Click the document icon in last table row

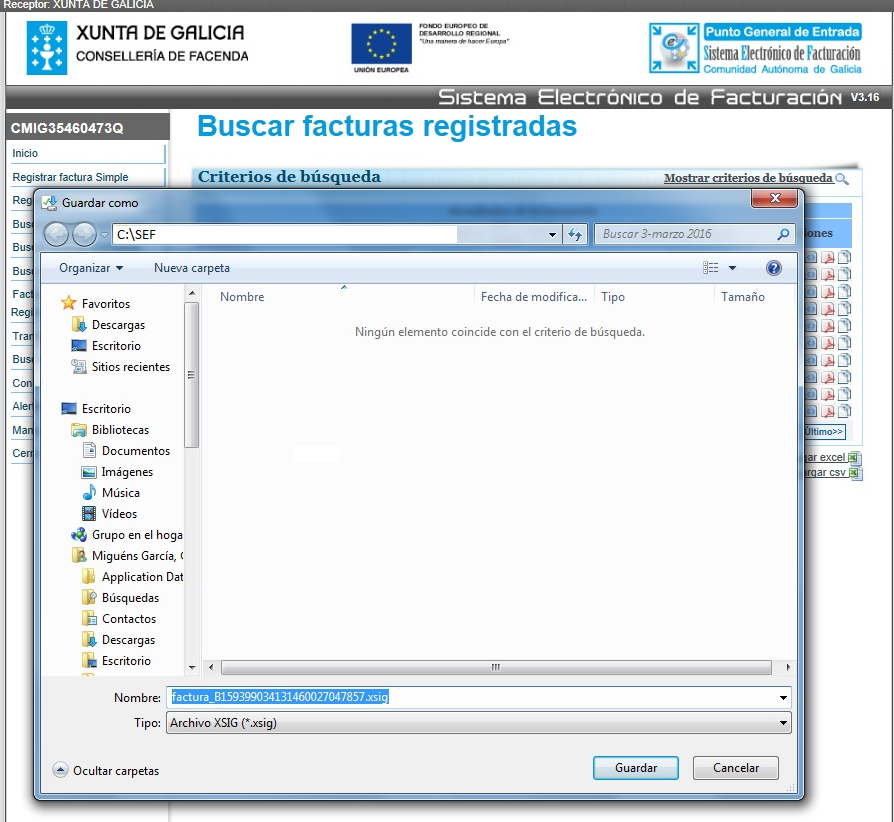point(844,411)
